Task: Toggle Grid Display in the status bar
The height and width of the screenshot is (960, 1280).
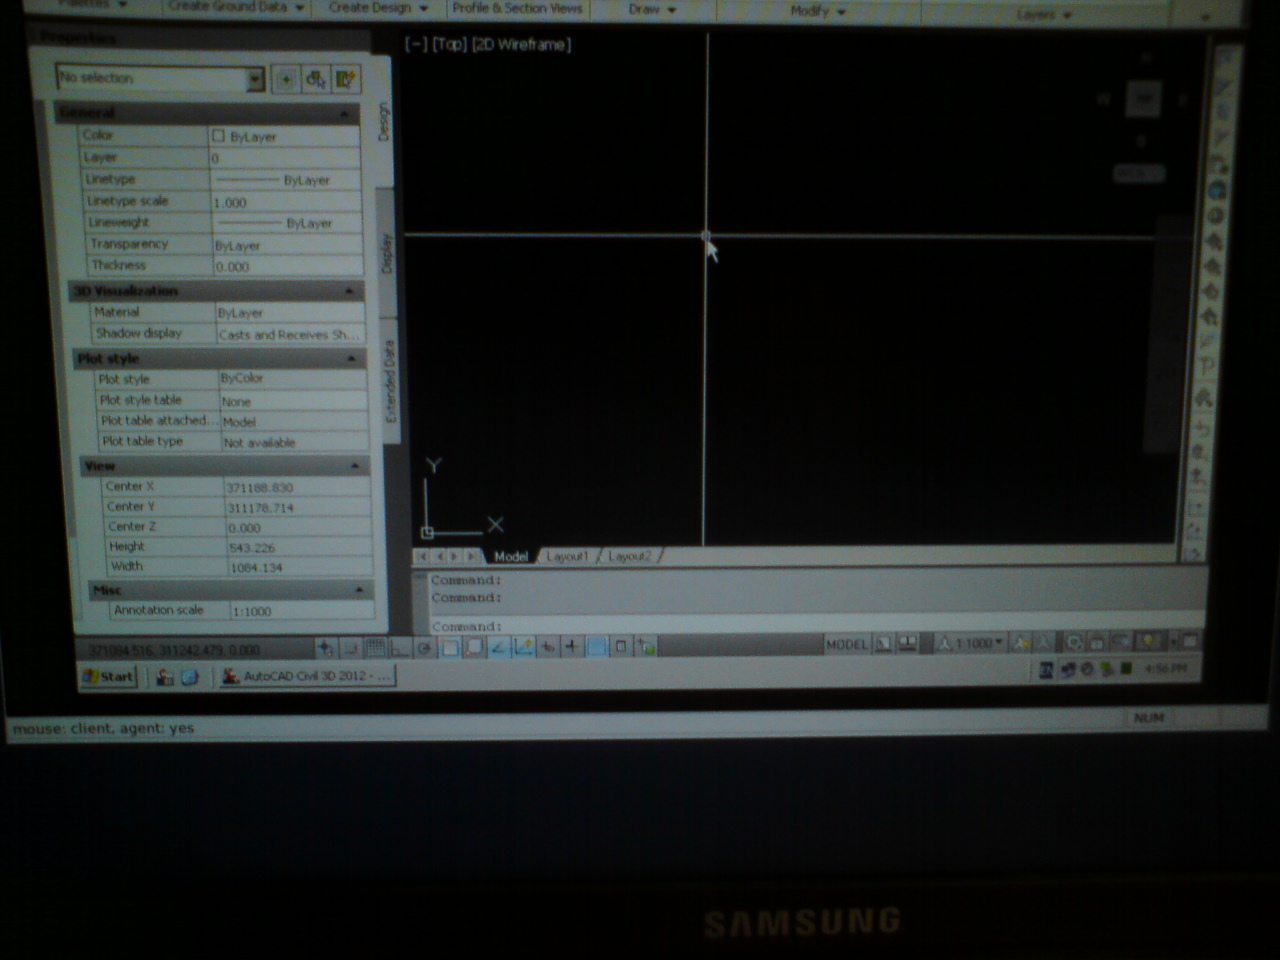Action: point(375,648)
